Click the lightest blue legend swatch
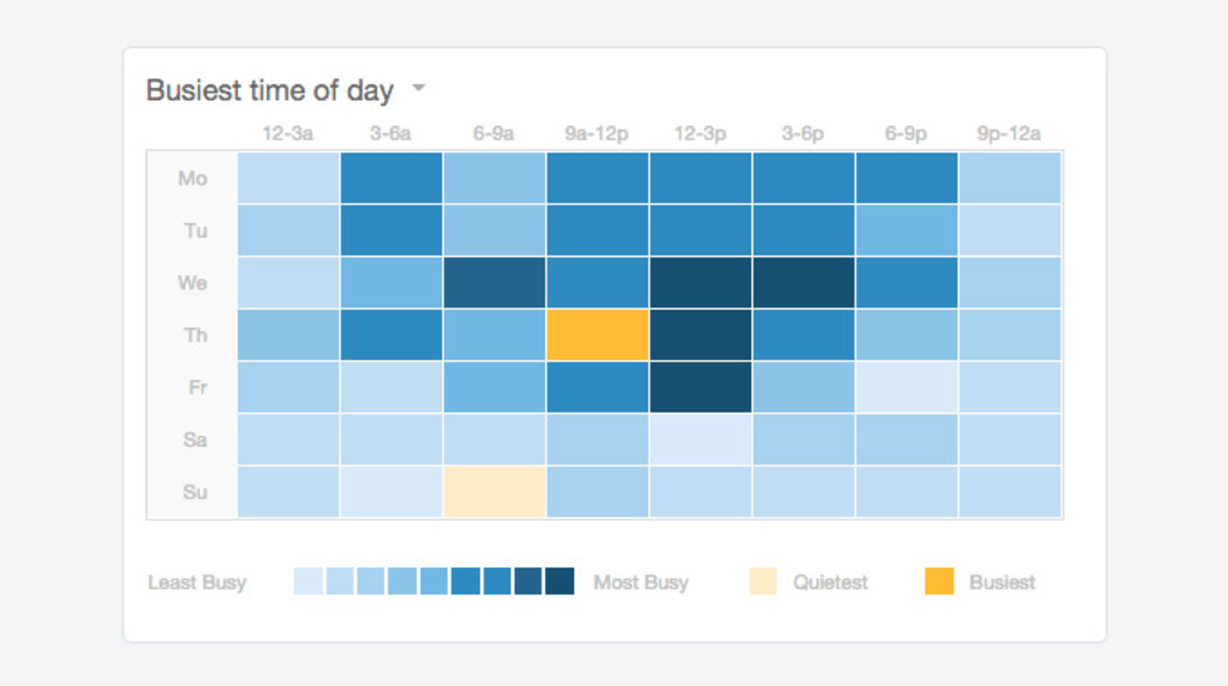The width and height of the screenshot is (1228, 686). (308, 582)
